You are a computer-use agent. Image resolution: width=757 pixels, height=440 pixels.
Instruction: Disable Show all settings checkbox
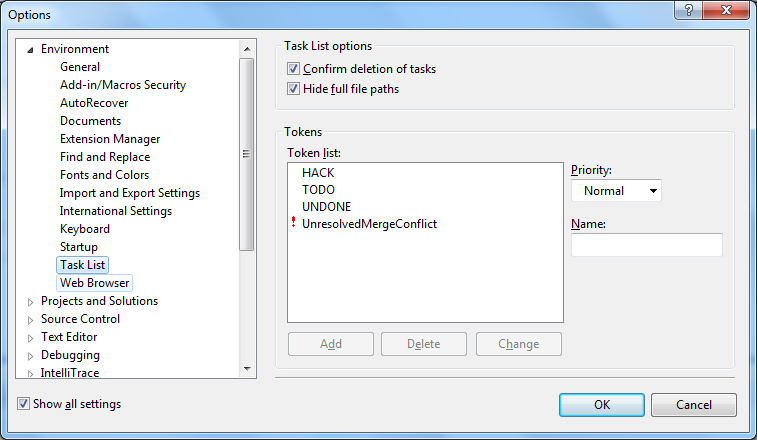24,404
